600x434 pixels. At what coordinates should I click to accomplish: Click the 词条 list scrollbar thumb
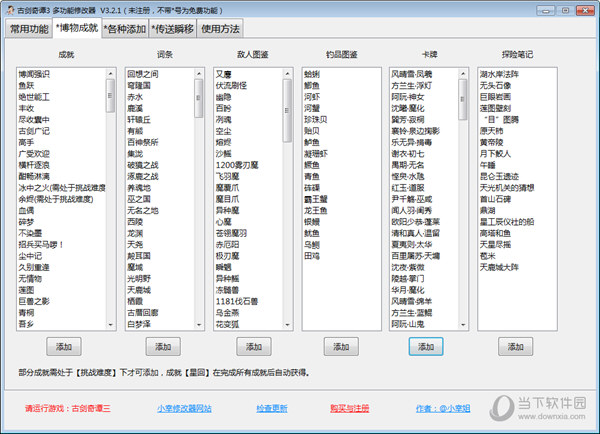199,98
